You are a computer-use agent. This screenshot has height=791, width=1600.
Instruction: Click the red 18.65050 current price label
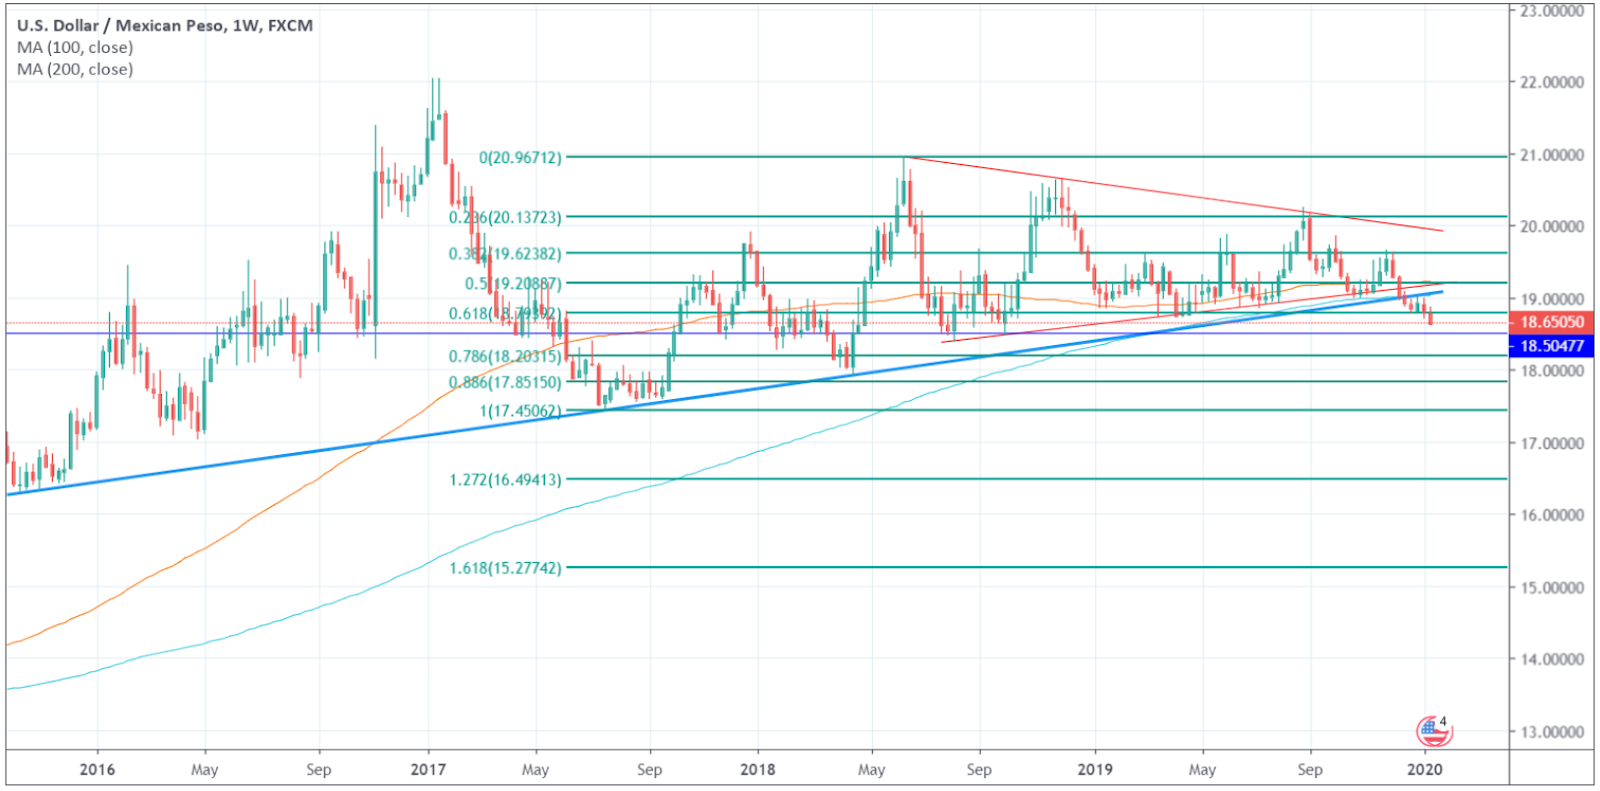point(1551,322)
